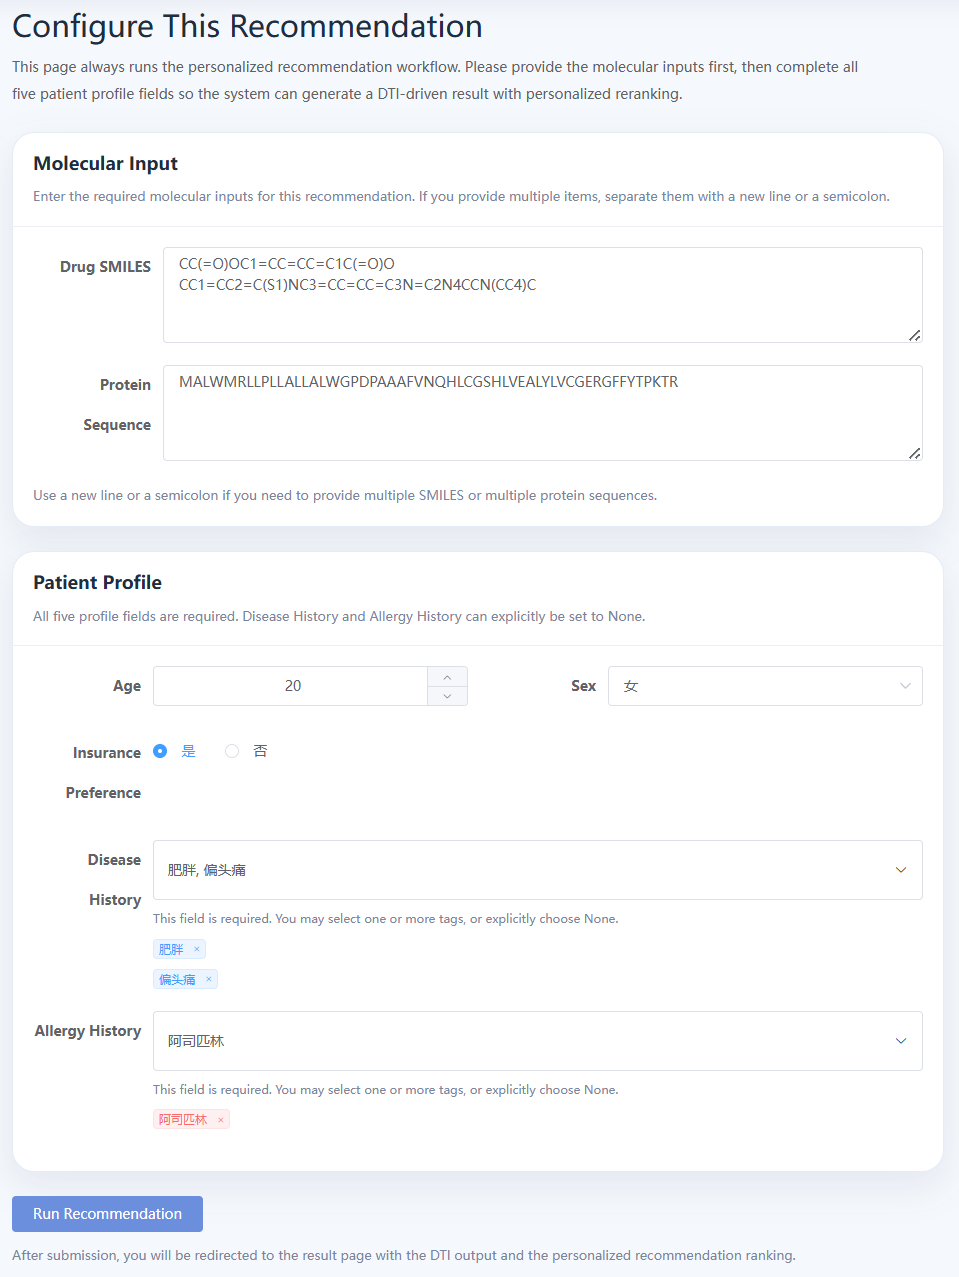
Task: Select the 是 insurance preference radio
Action: [x=160, y=751]
